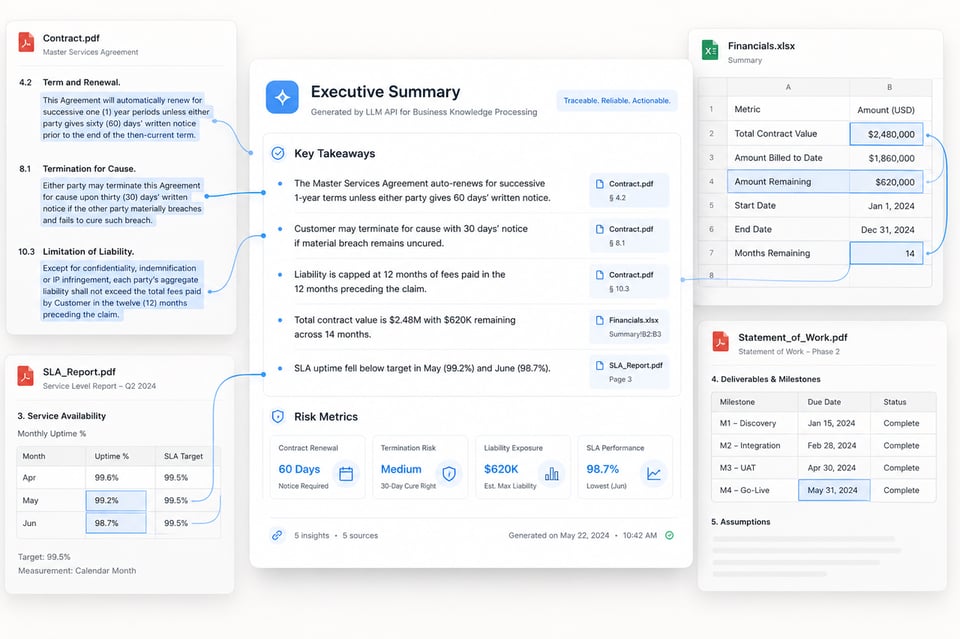The height and width of the screenshot is (639, 960).
Task: Select cell $2,480,000 in Financials.xlsx
Action: 886,134
